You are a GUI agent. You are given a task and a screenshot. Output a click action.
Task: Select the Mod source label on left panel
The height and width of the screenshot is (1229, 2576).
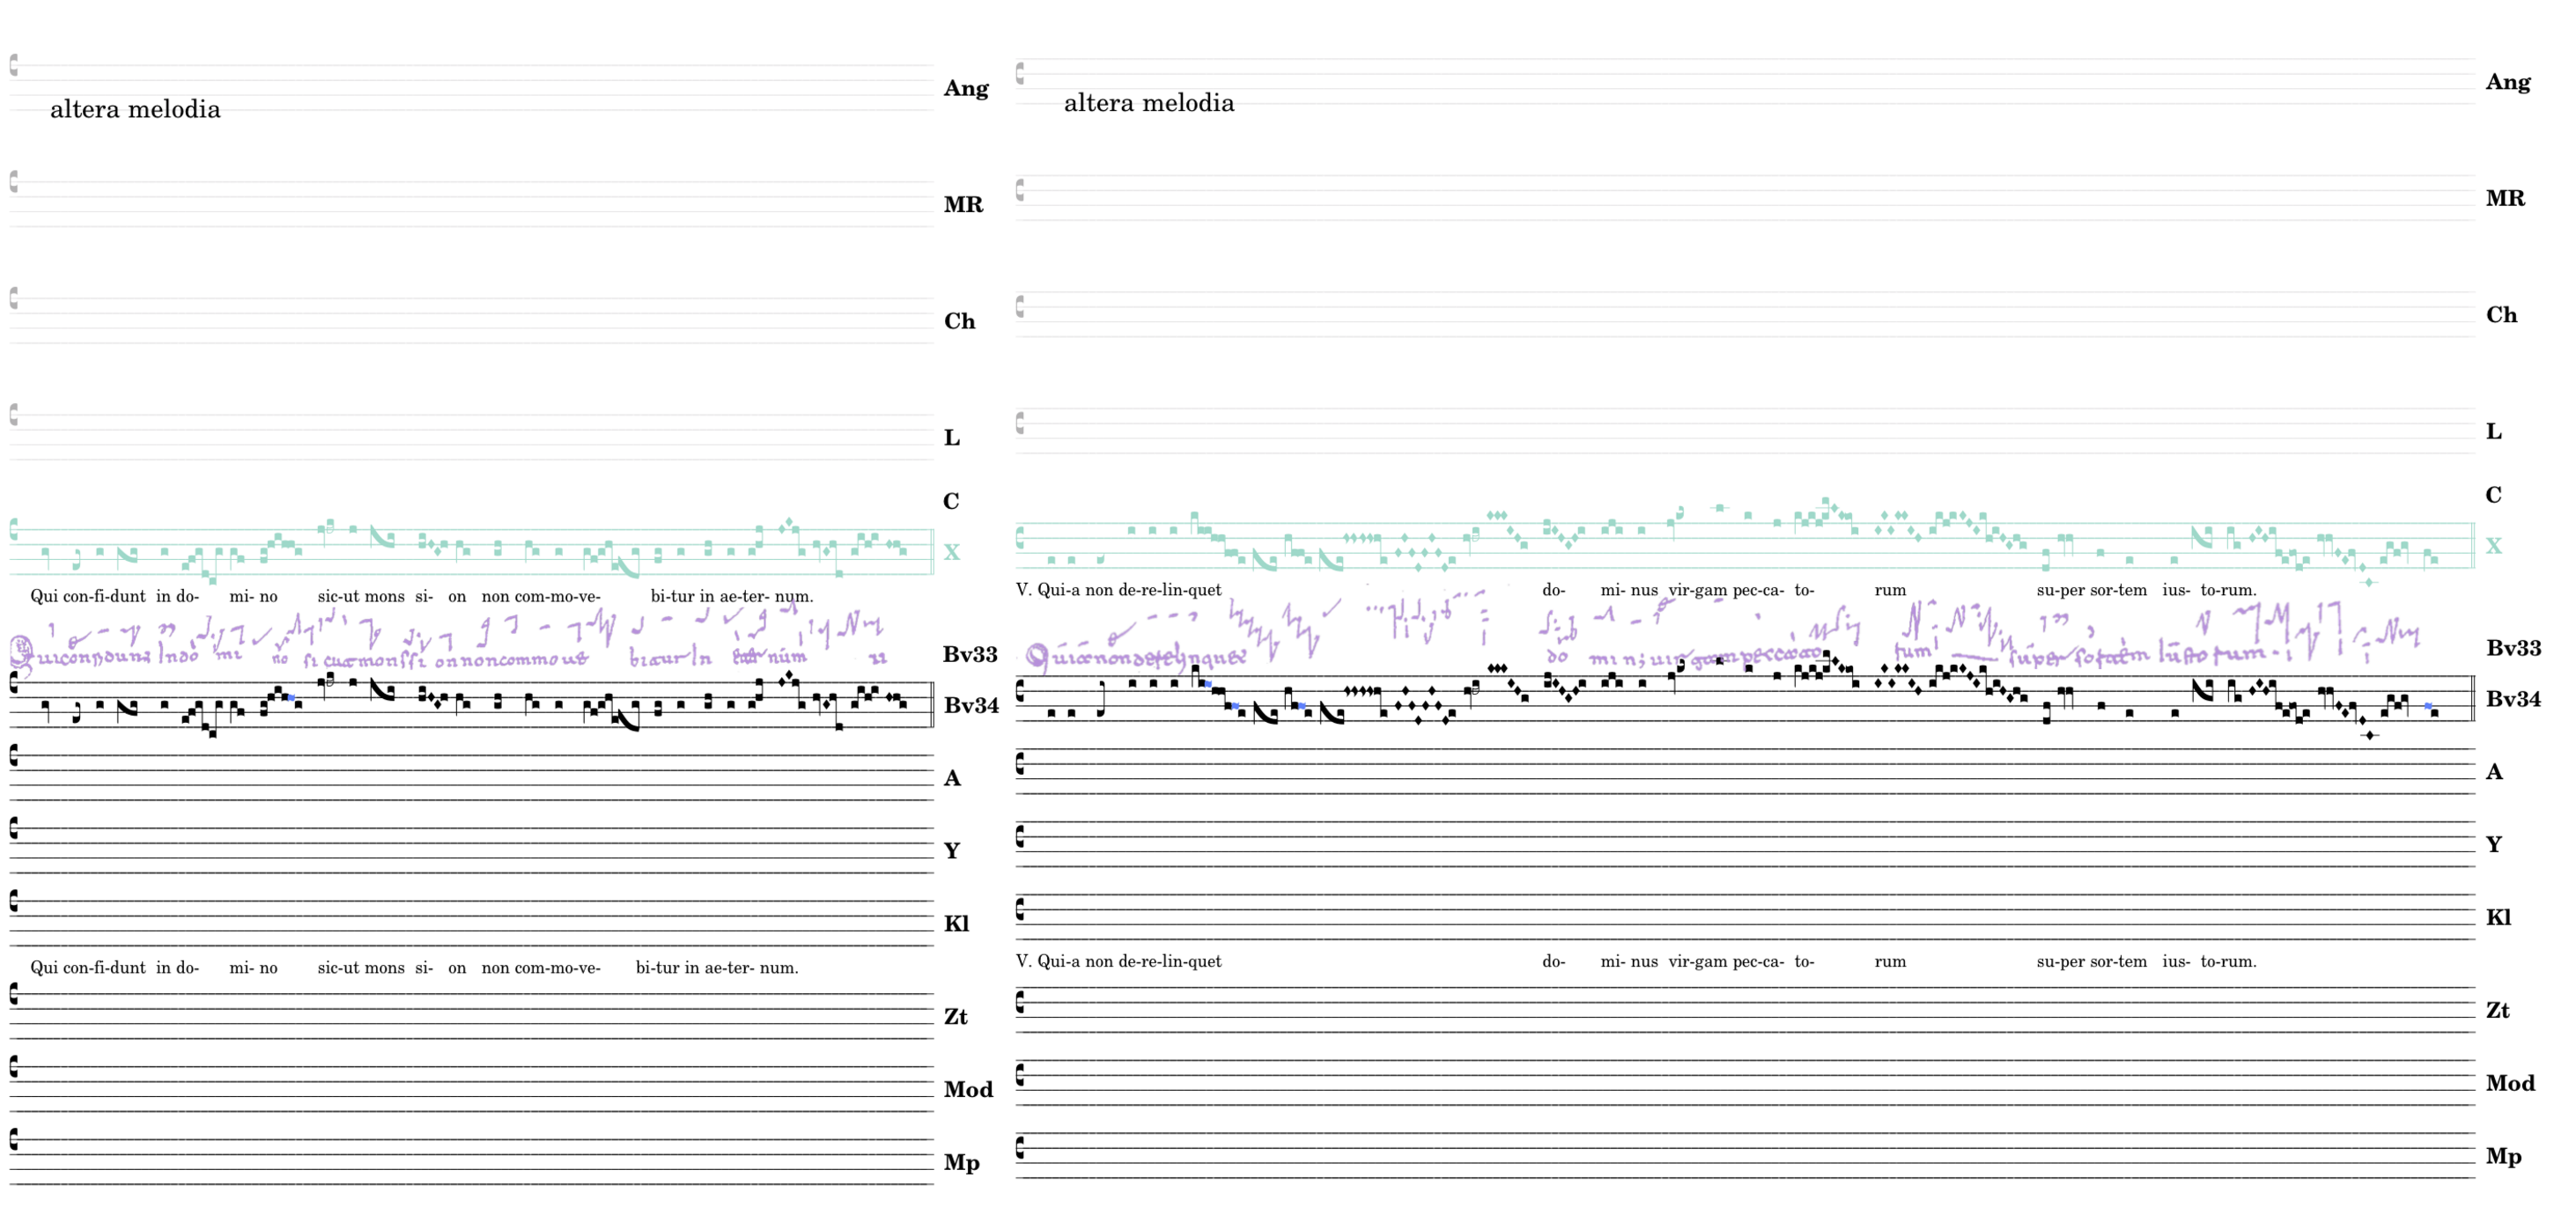(x=967, y=1089)
